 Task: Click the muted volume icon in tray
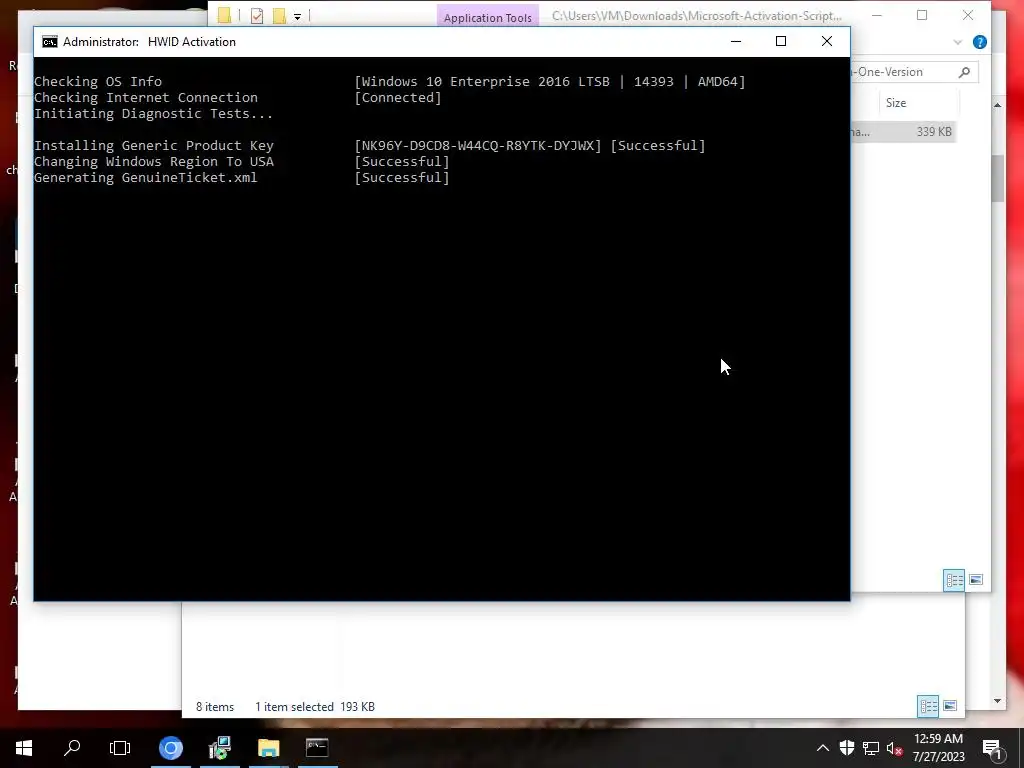click(x=894, y=748)
